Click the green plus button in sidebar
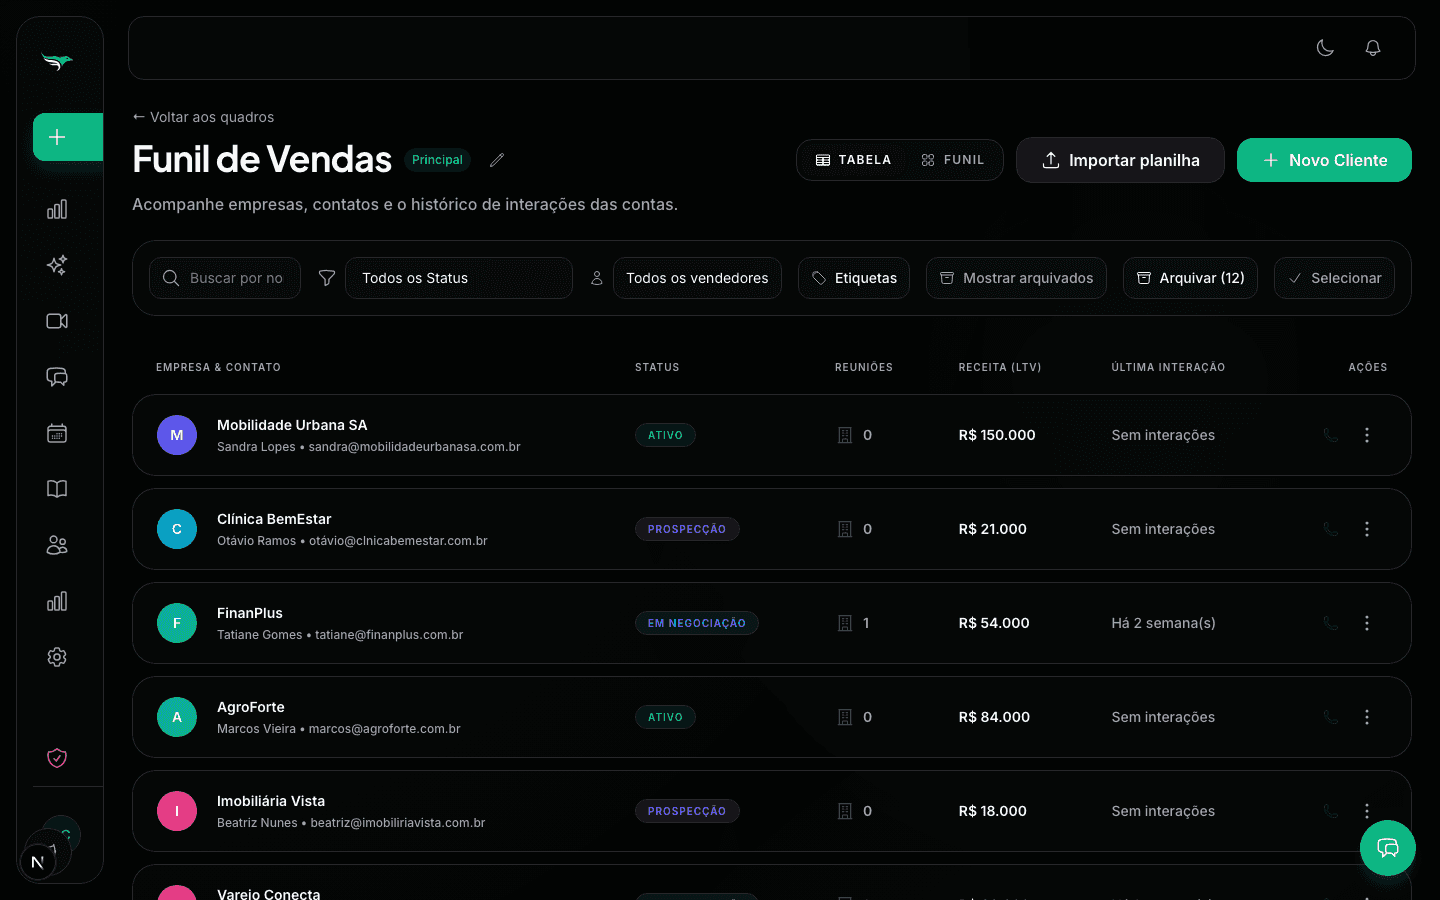This screenshot has width=1440, height=900. [x=68, y=137]
